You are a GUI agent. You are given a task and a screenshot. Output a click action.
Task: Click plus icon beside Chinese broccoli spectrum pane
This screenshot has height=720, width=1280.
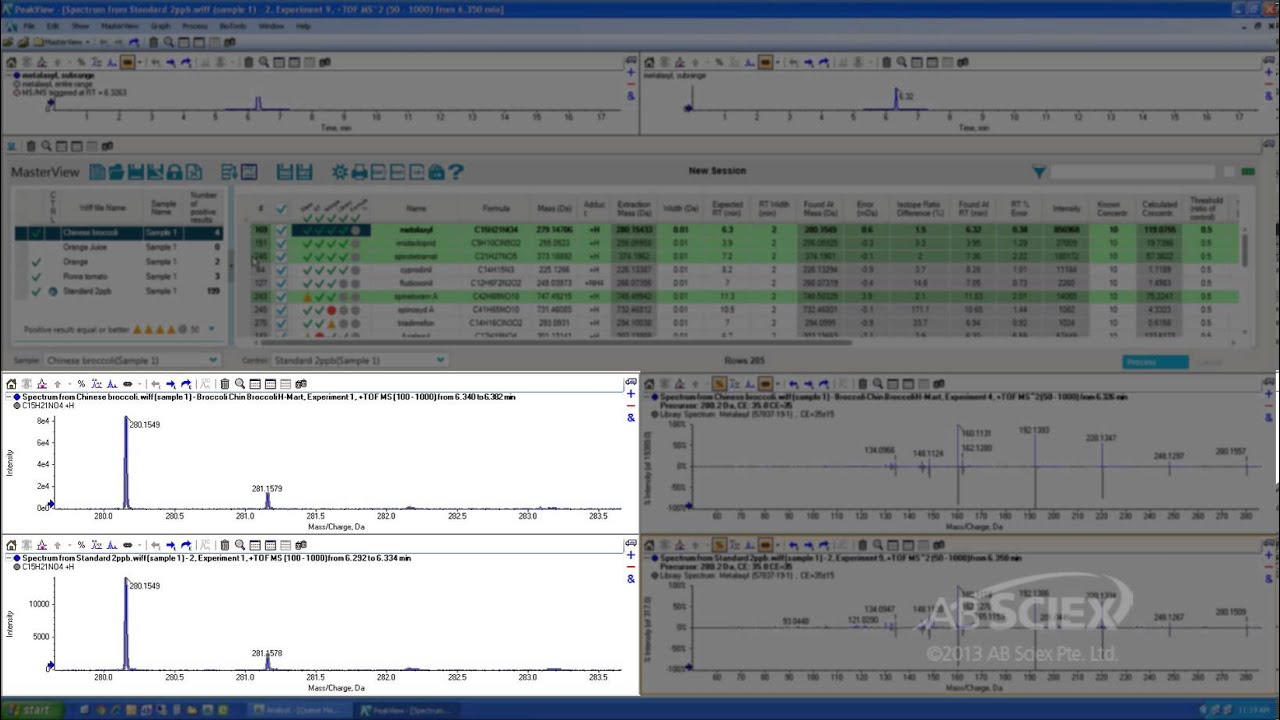[631, 394]
